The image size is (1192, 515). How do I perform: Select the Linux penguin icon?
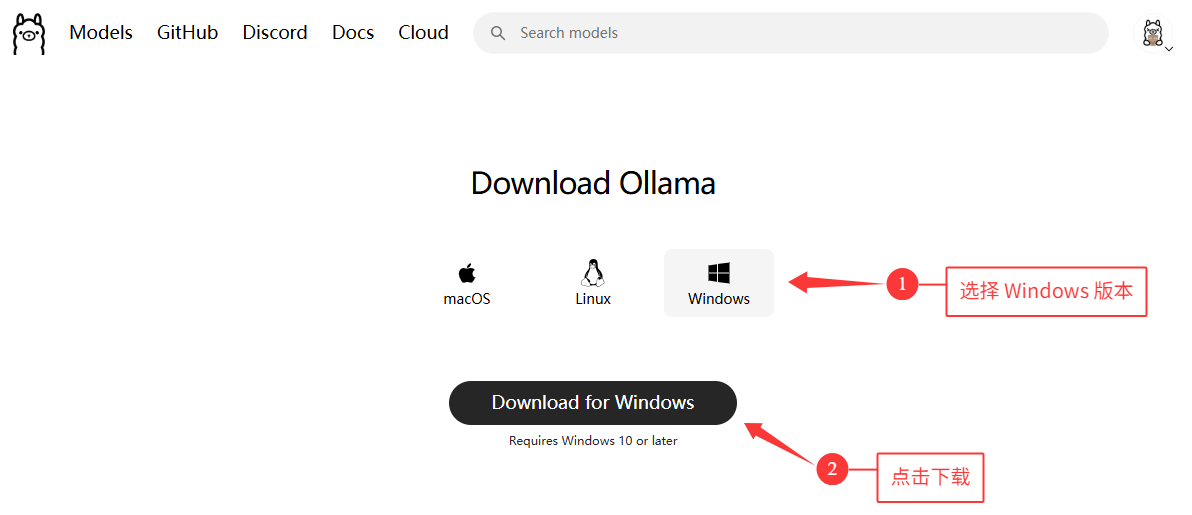593,272
